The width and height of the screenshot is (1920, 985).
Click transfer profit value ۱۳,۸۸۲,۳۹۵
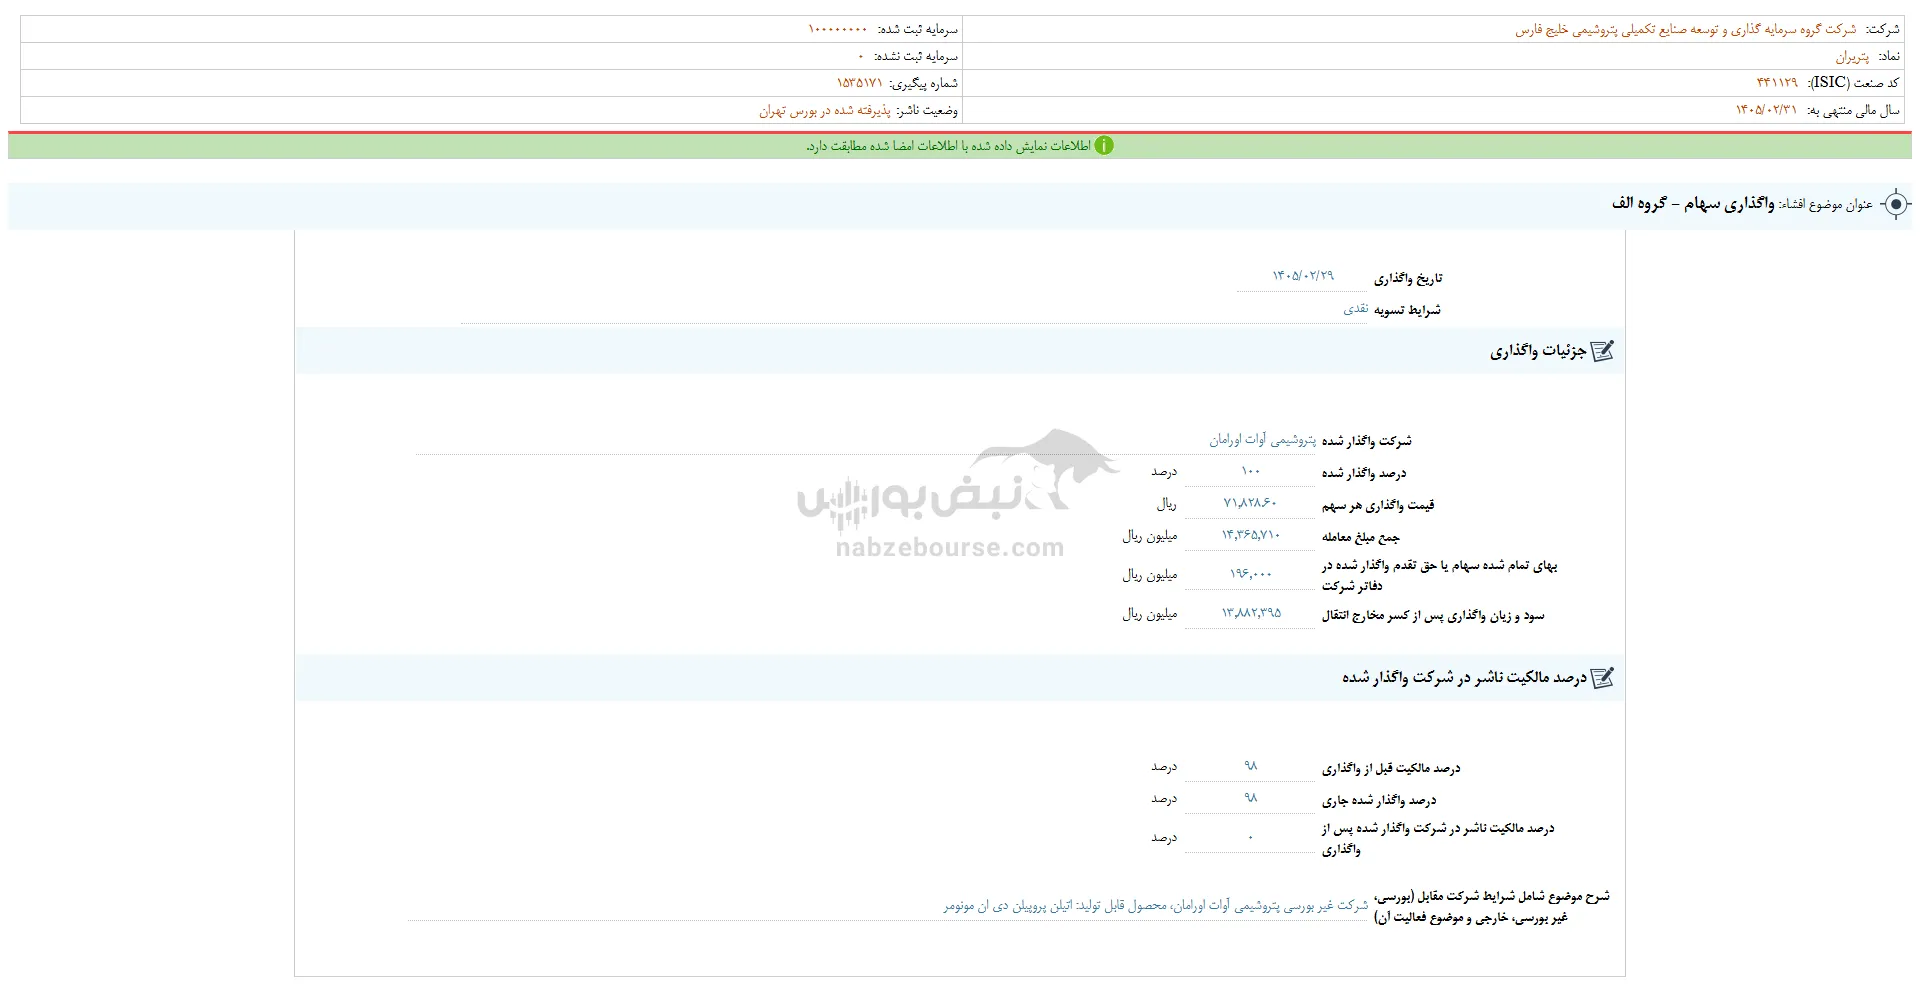tap(1250, 613)
